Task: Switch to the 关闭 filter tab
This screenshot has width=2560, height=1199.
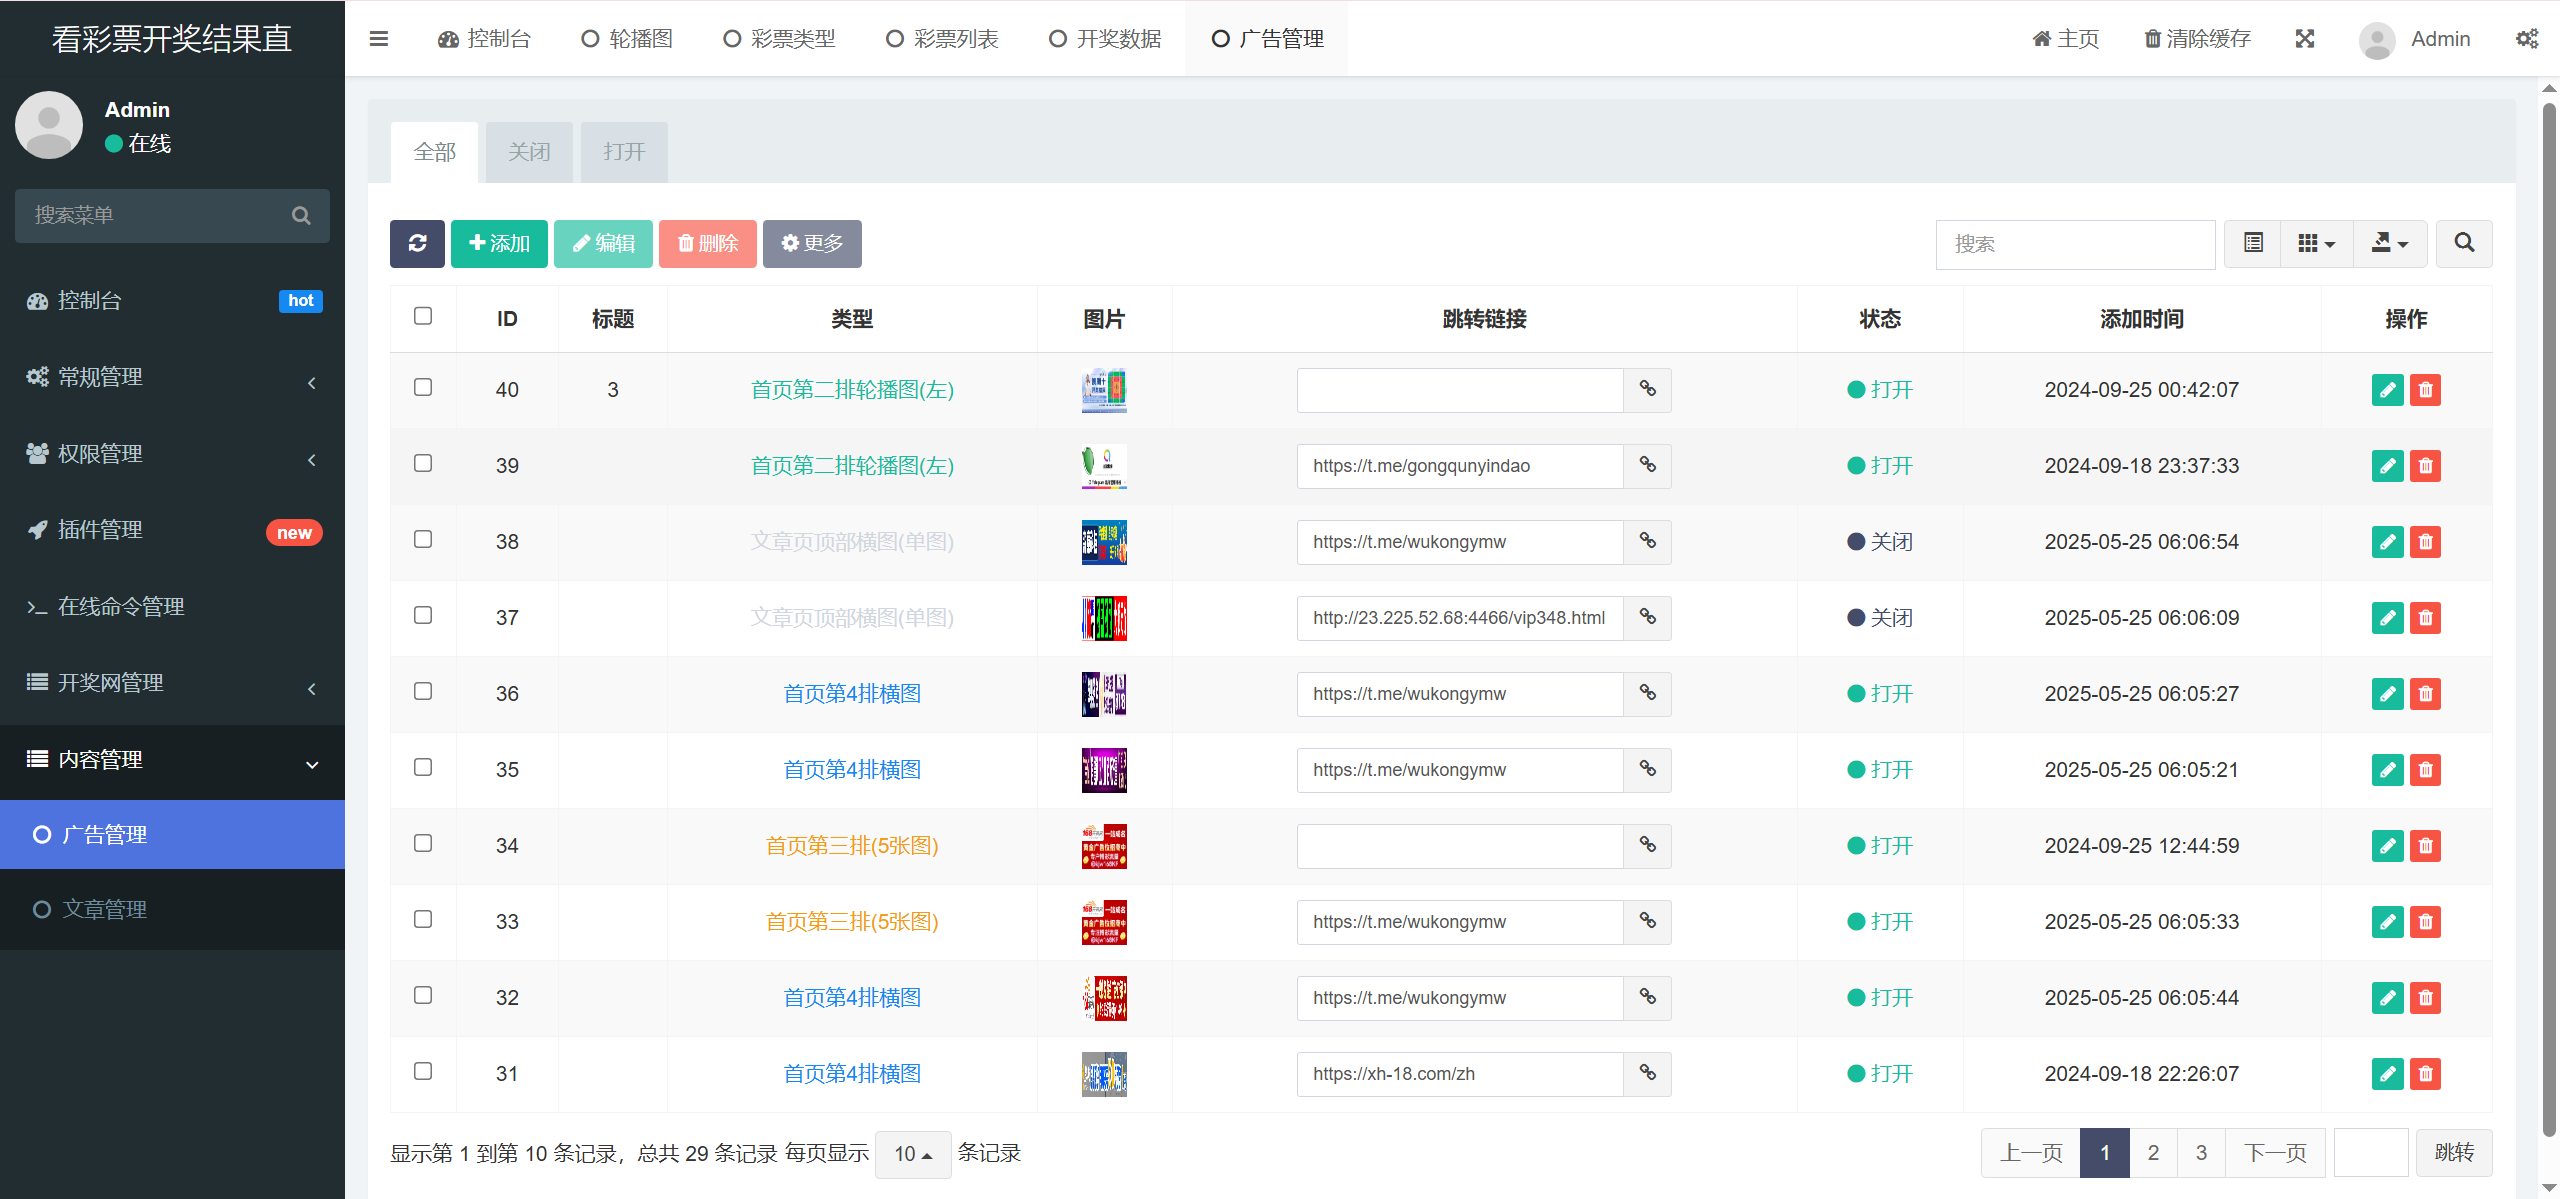Action: [x=529, y=152]
